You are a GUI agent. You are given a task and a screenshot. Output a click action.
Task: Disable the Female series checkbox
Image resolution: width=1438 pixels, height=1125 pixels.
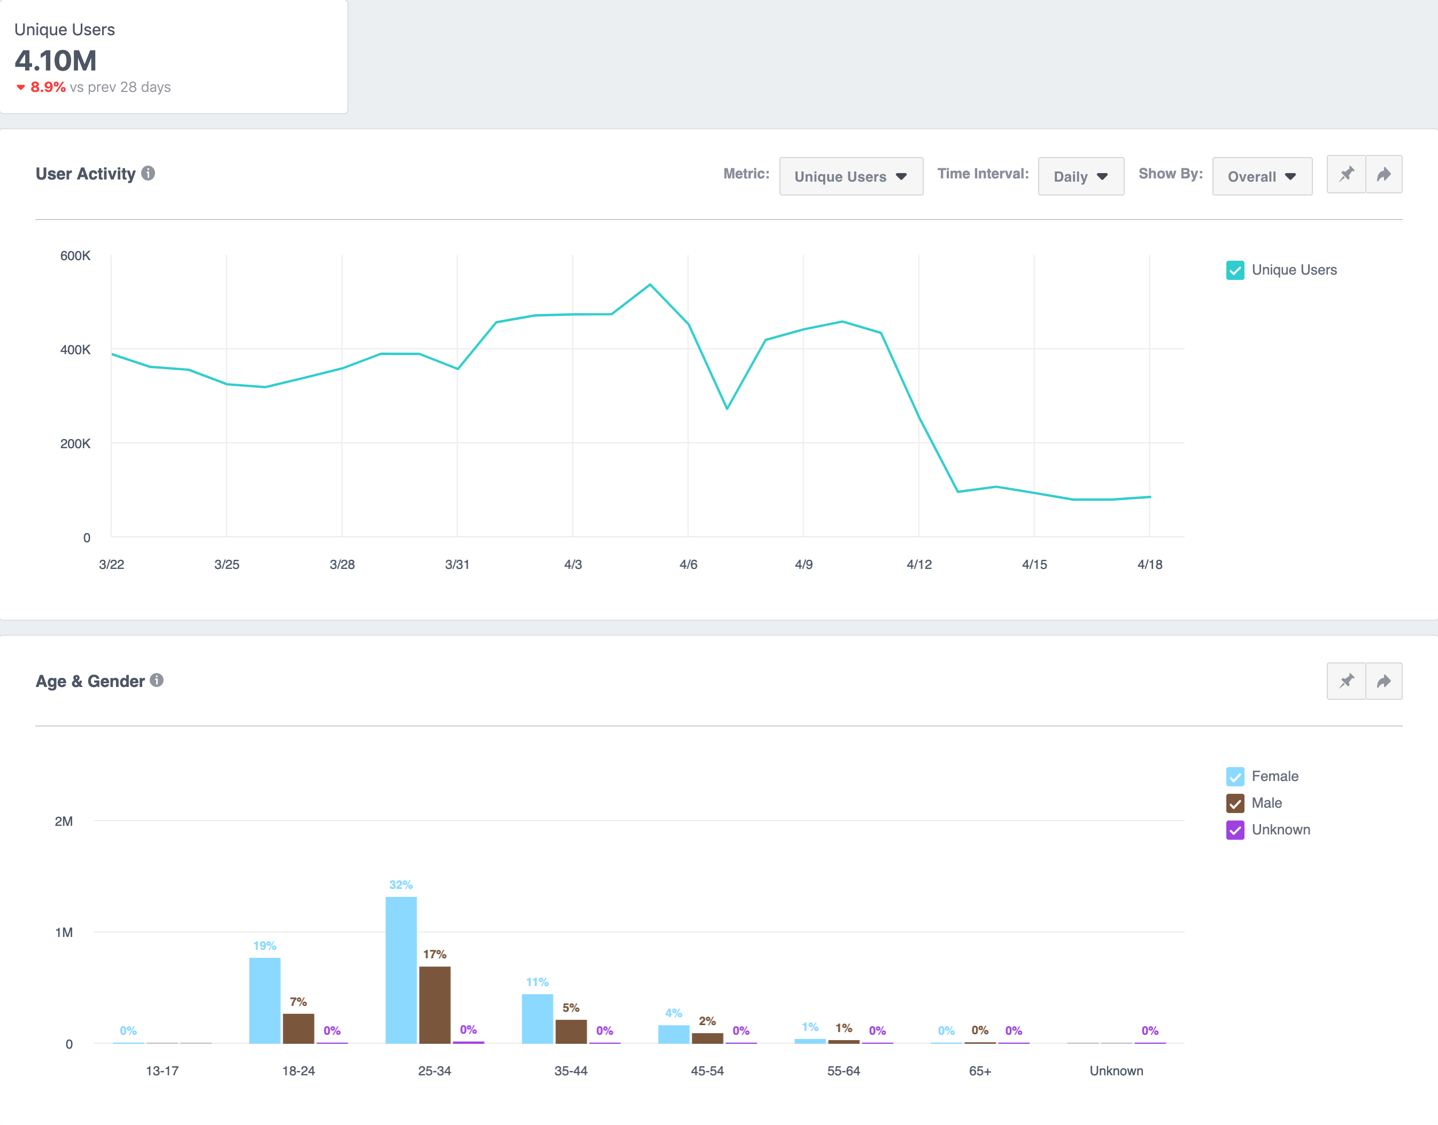point(1235,775)
